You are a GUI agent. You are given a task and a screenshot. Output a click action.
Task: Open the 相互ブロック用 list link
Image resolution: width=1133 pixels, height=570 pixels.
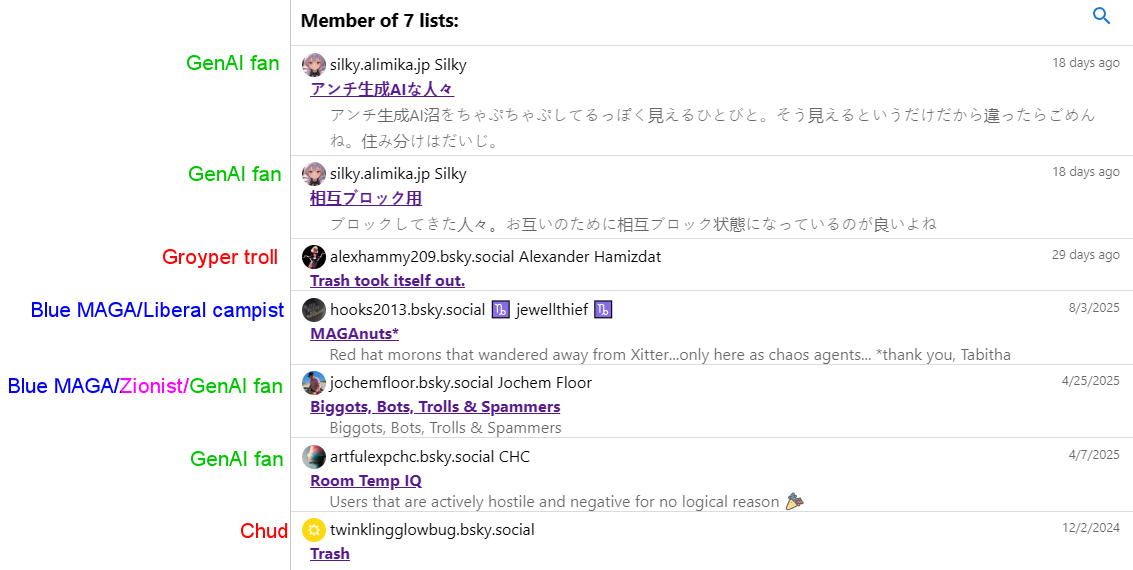tap(366, 198)
